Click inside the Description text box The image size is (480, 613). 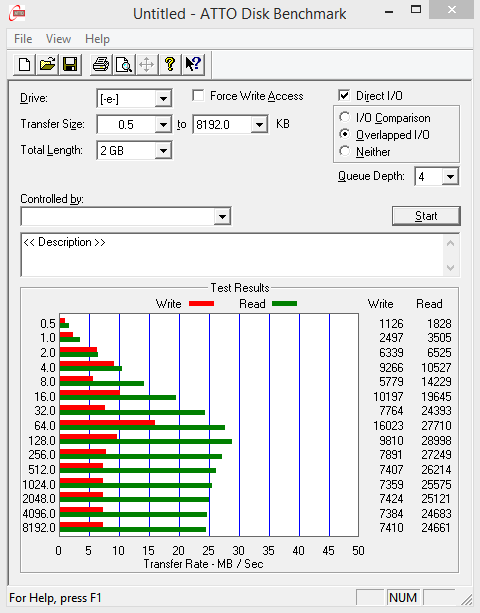[x=232, y=255]
